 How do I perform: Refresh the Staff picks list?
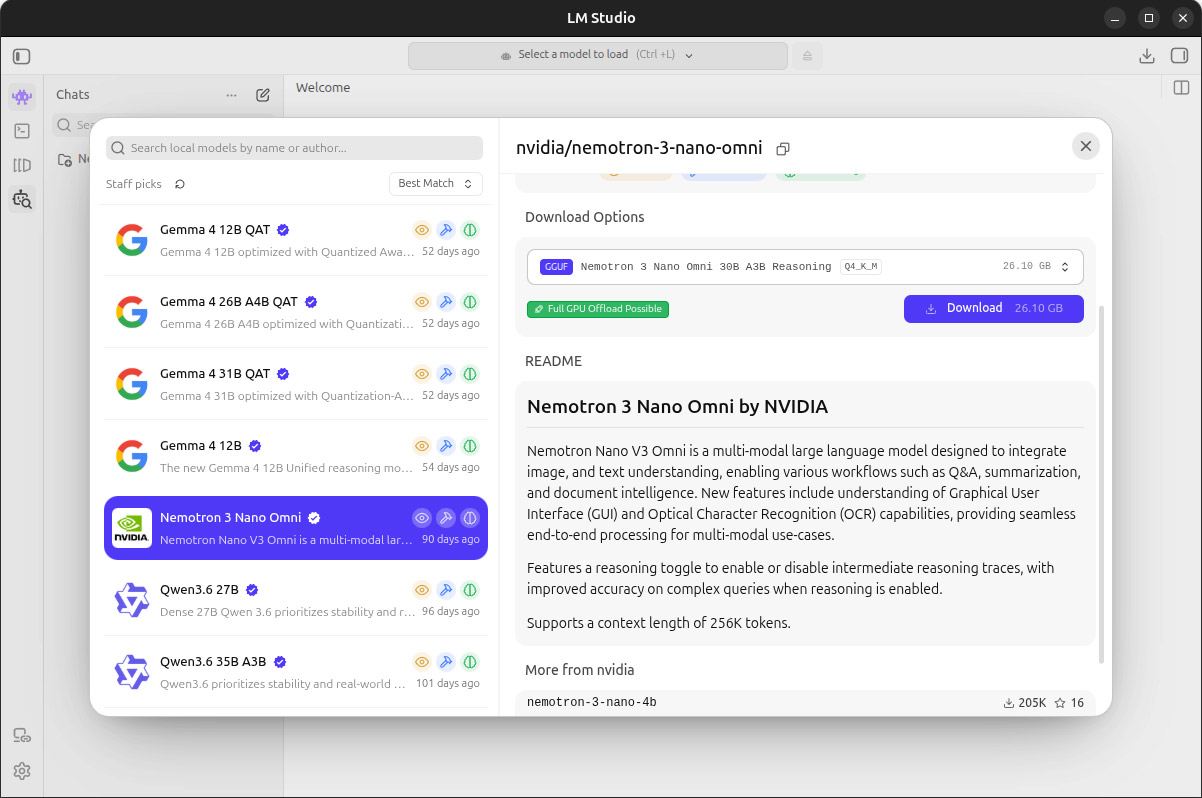point(180,184)
